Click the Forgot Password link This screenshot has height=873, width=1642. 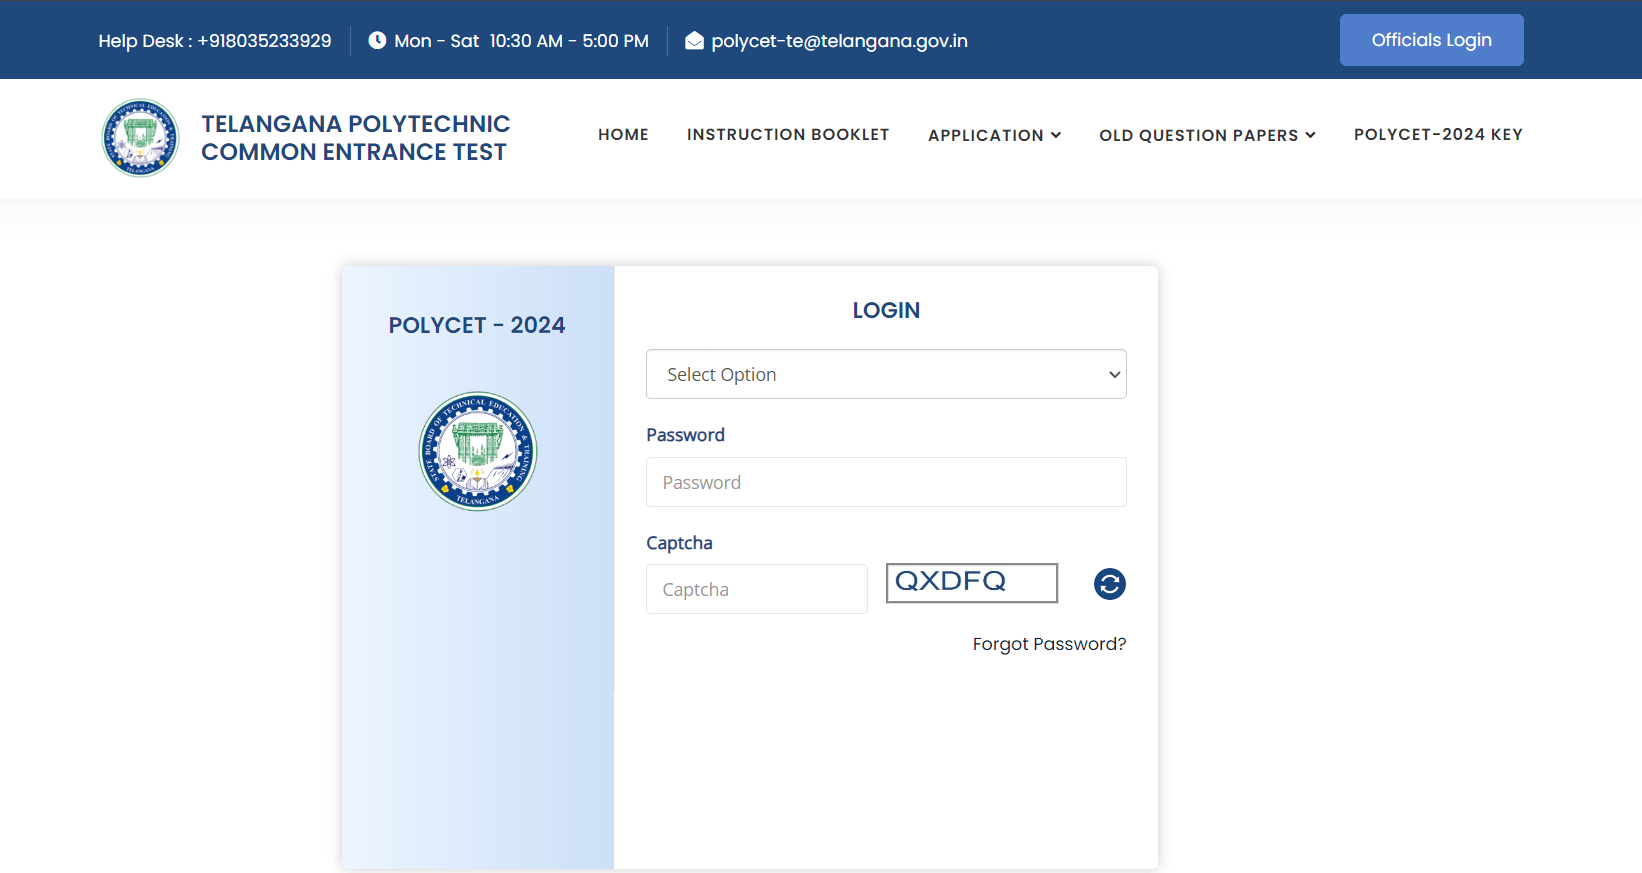(x=1049, y=644)
